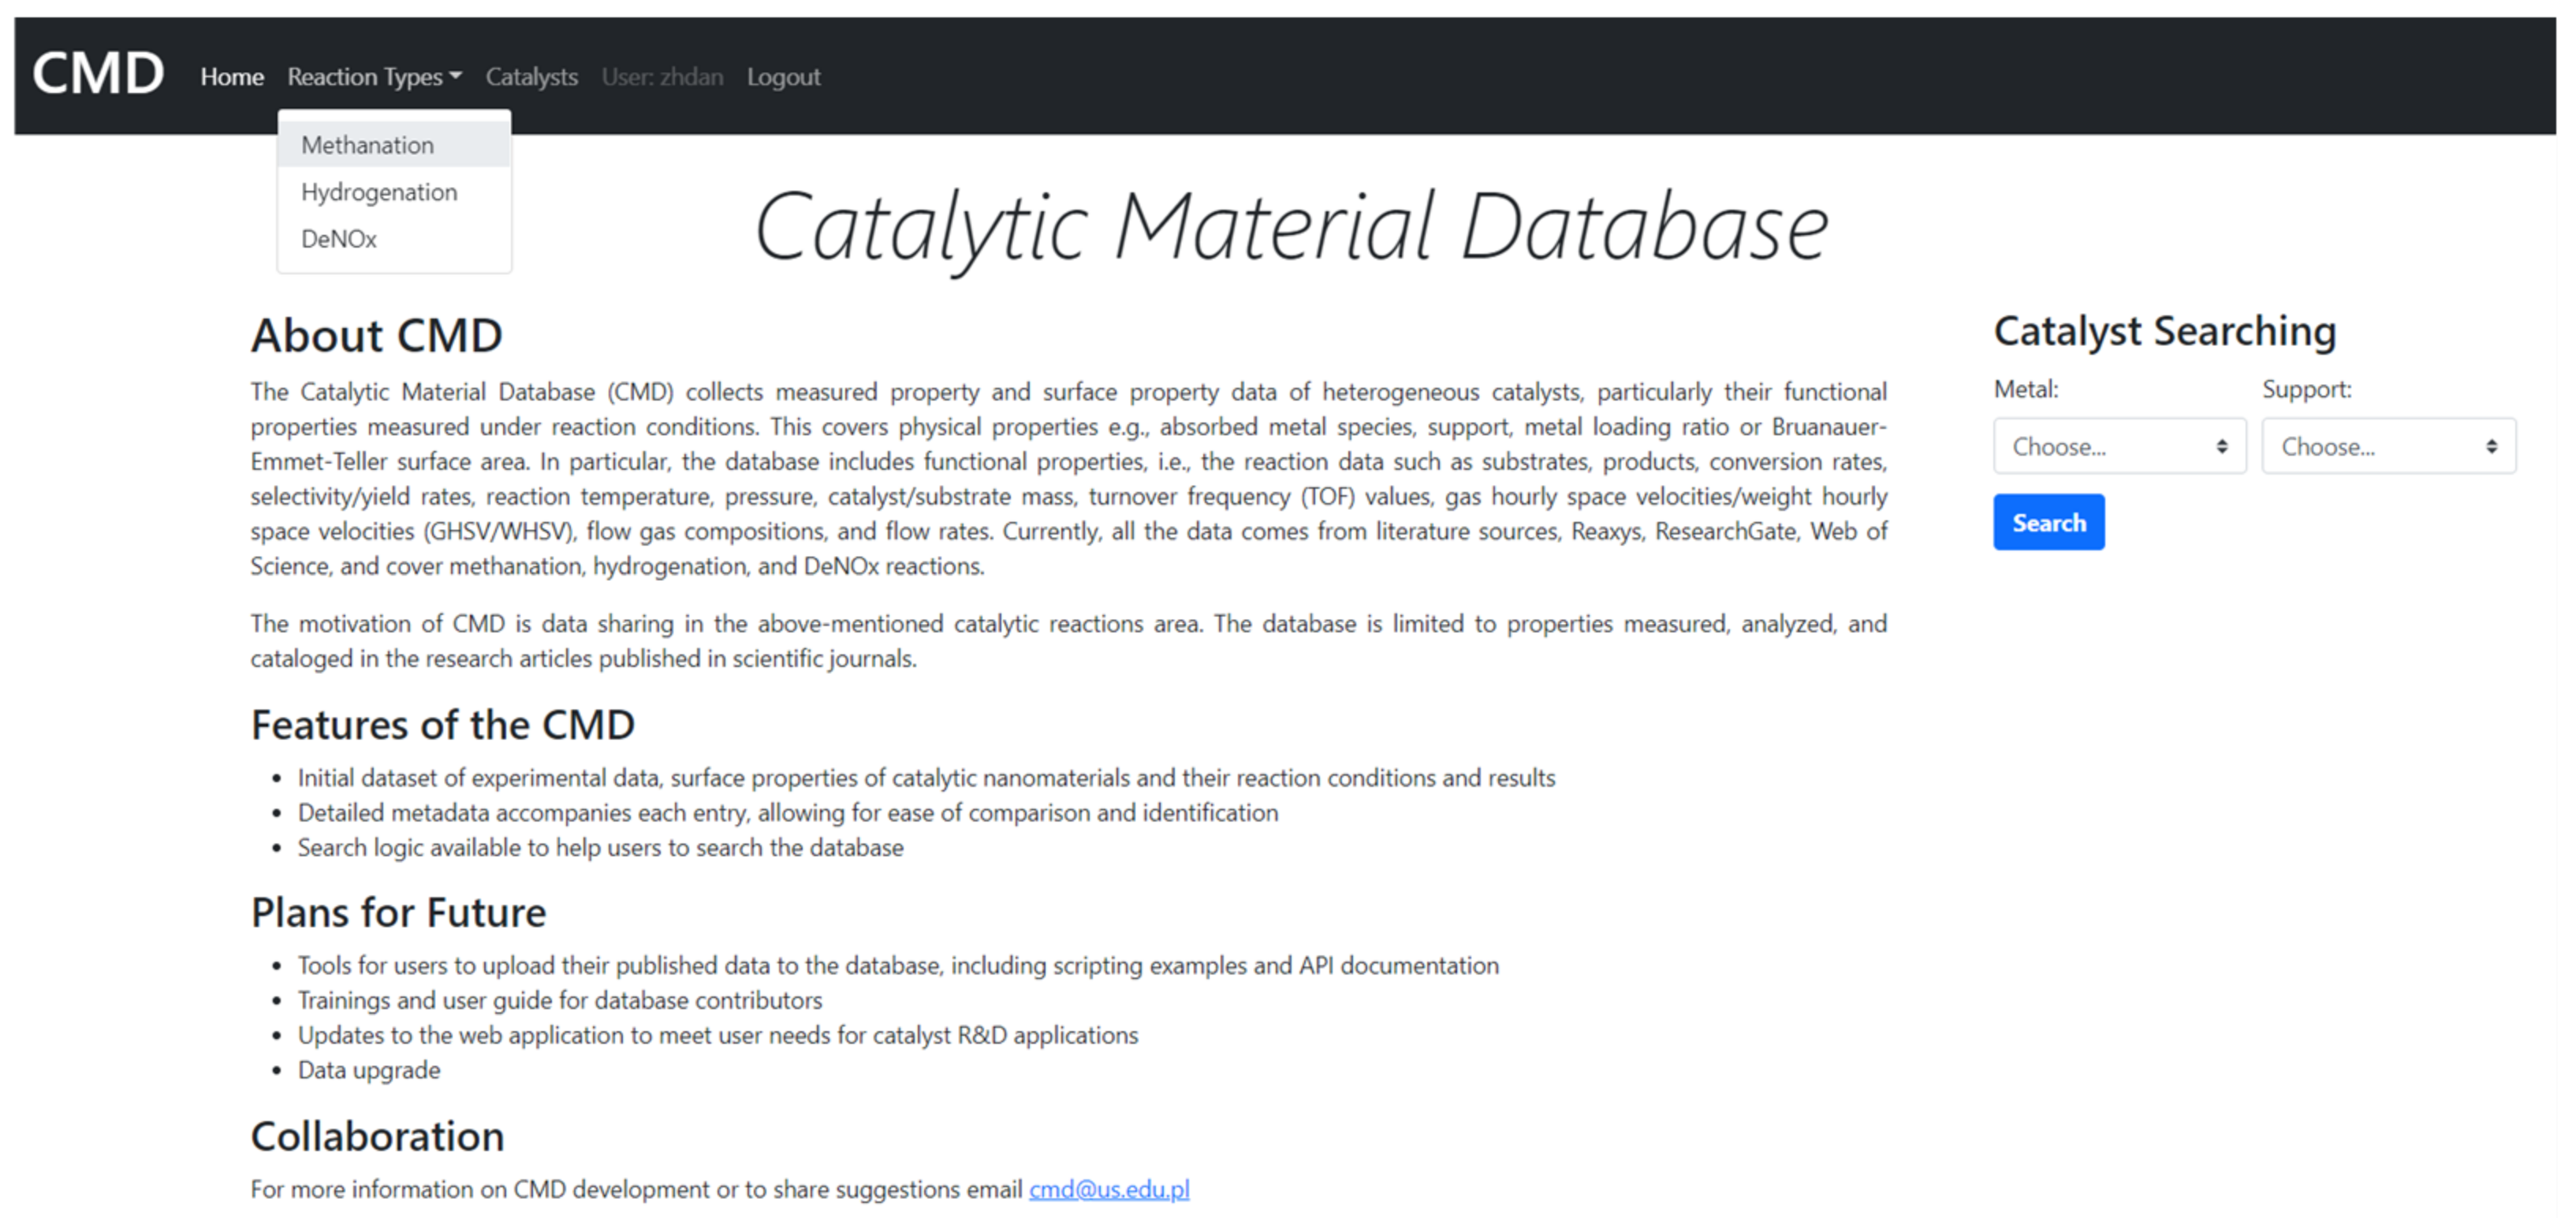Log out using the Logout link
Image resolution: width=2576 pixels, height=1218 pixels.
pos(783,77)
